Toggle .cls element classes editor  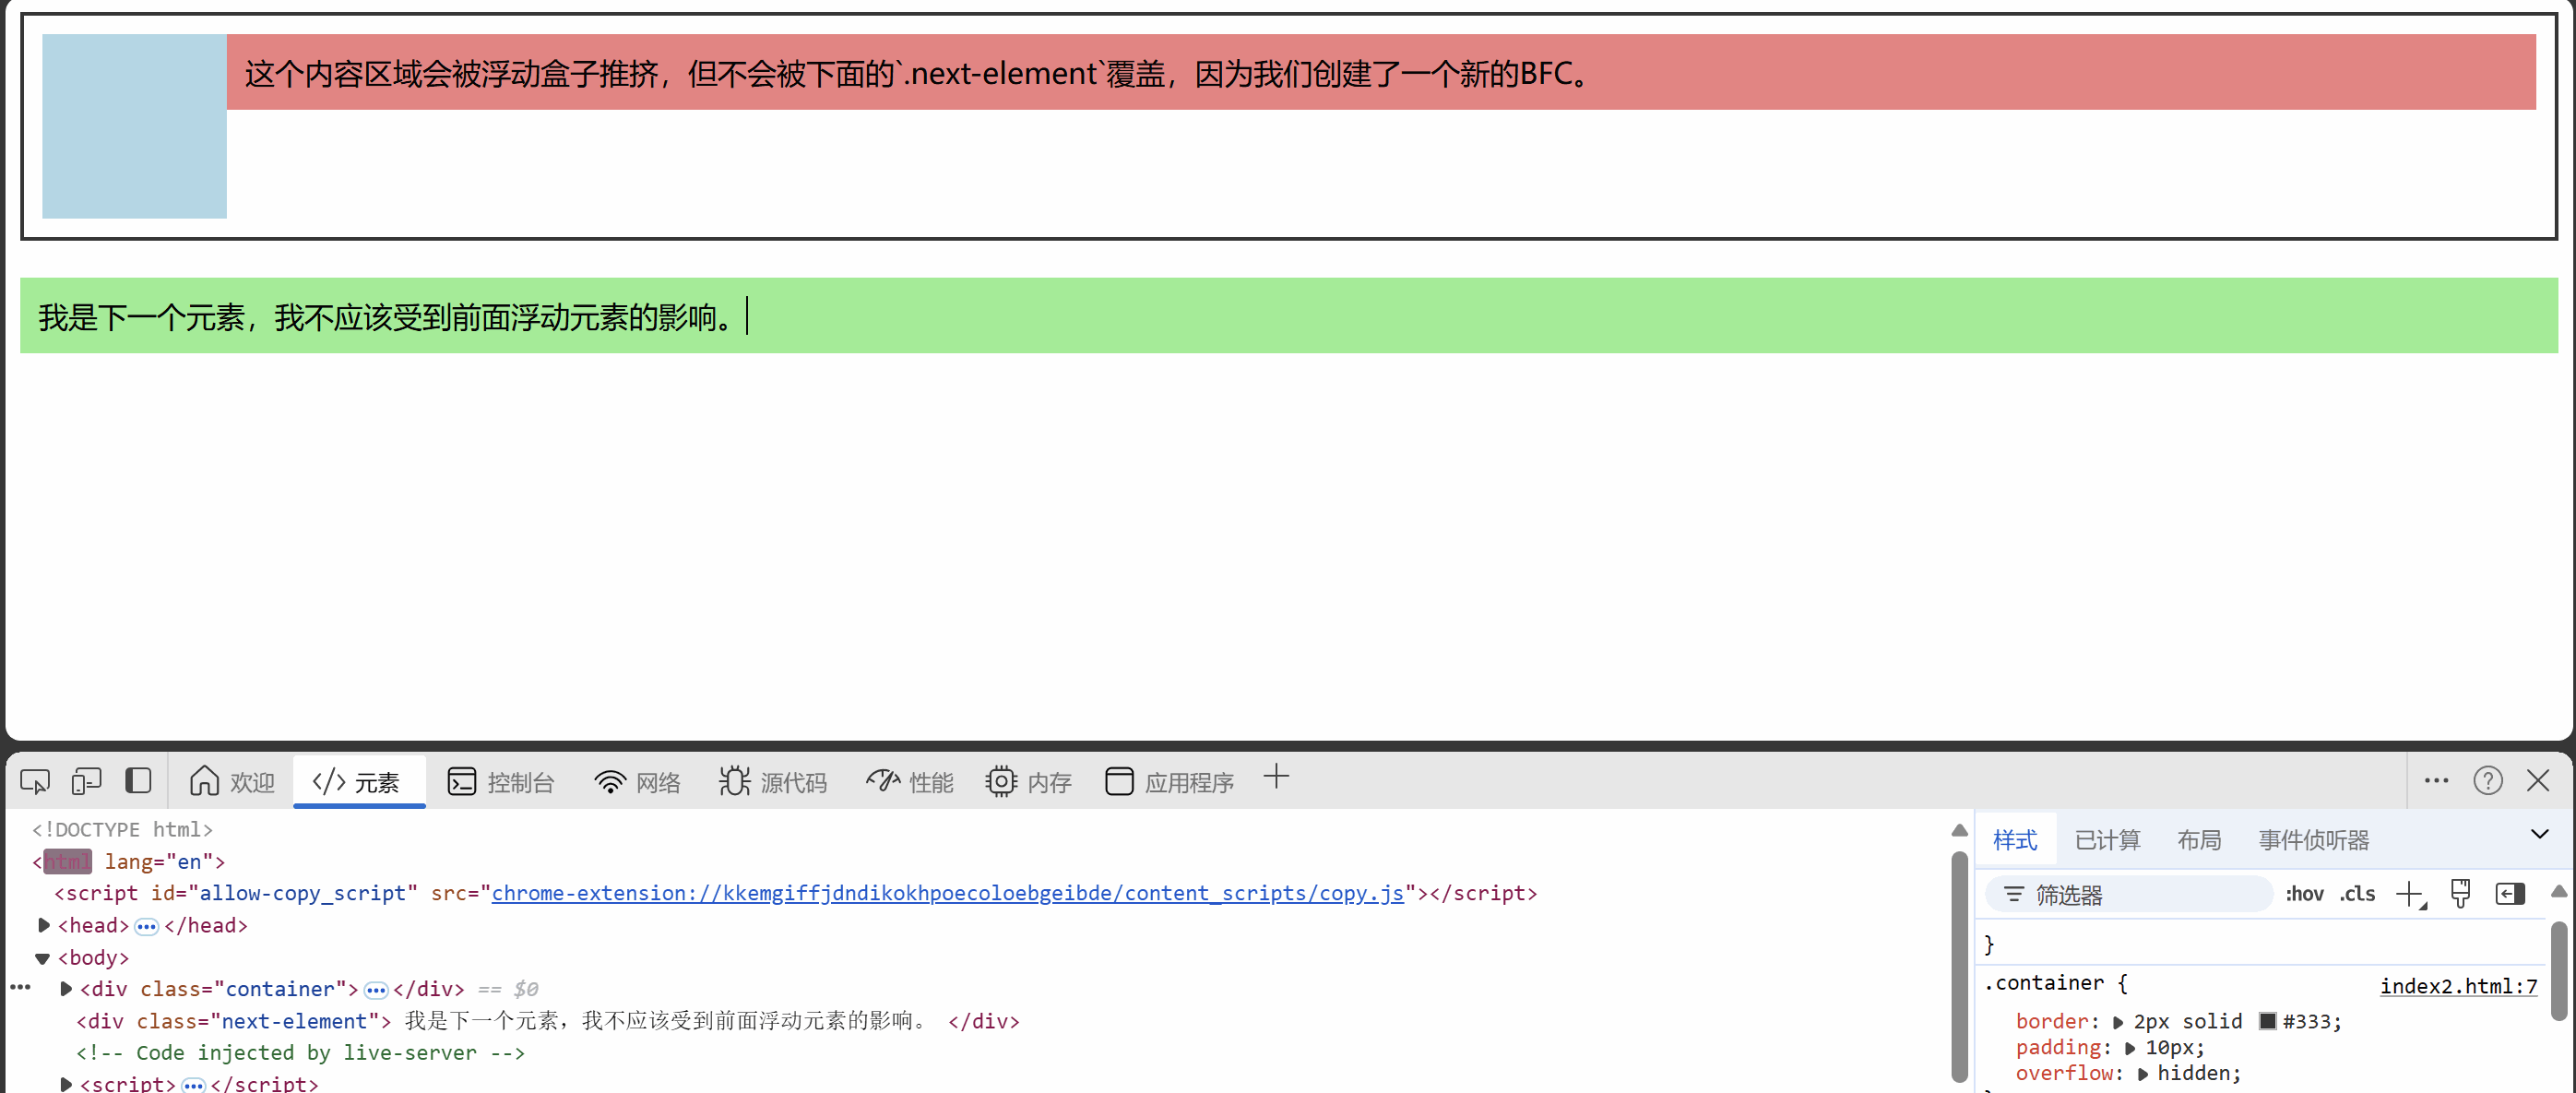2357,895
